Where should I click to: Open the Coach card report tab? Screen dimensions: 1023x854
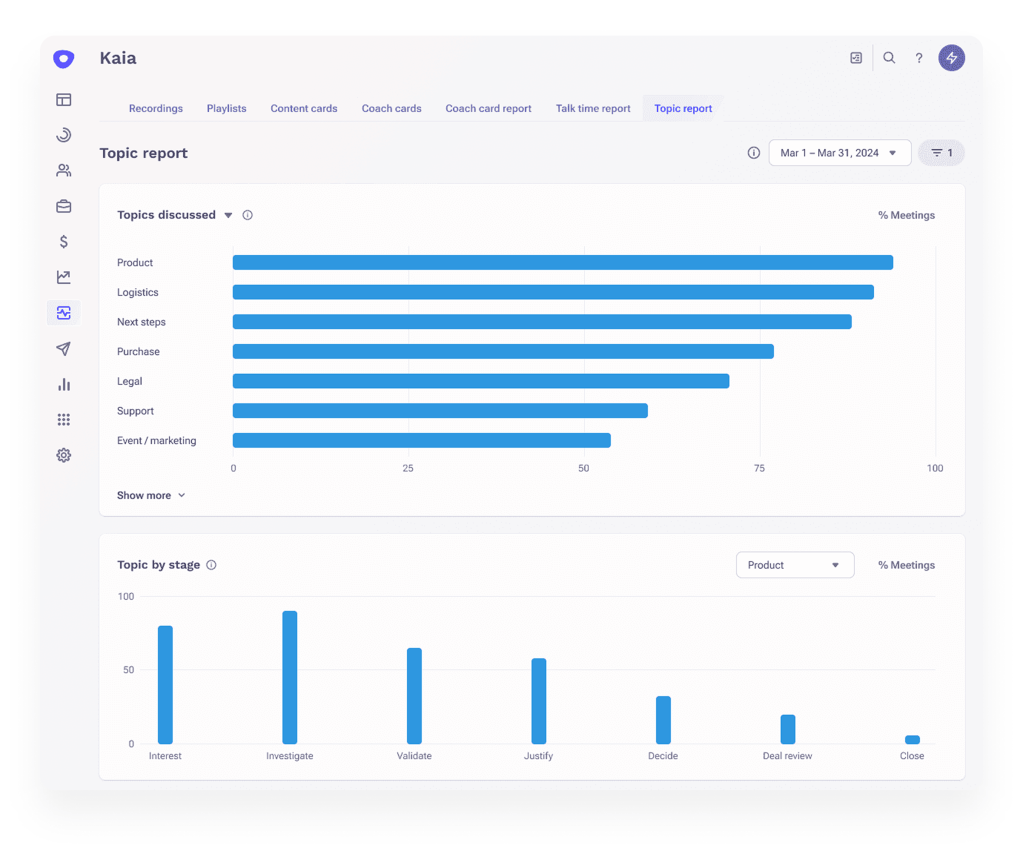488,108
